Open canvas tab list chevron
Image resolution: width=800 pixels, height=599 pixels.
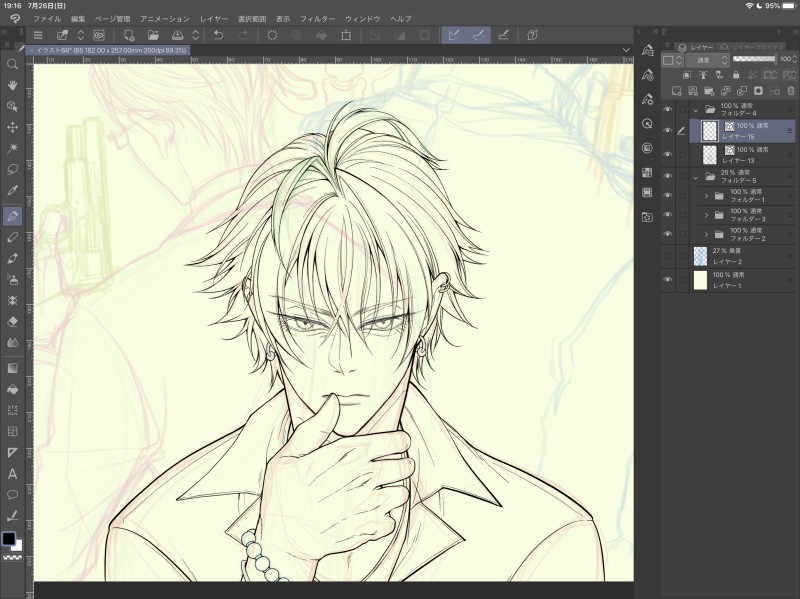626,50
